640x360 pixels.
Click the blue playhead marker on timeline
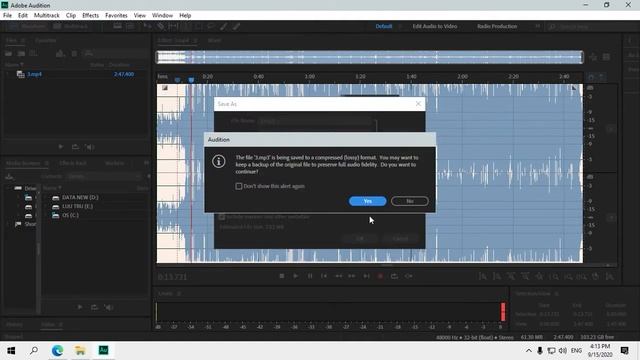tap(191, 79)
